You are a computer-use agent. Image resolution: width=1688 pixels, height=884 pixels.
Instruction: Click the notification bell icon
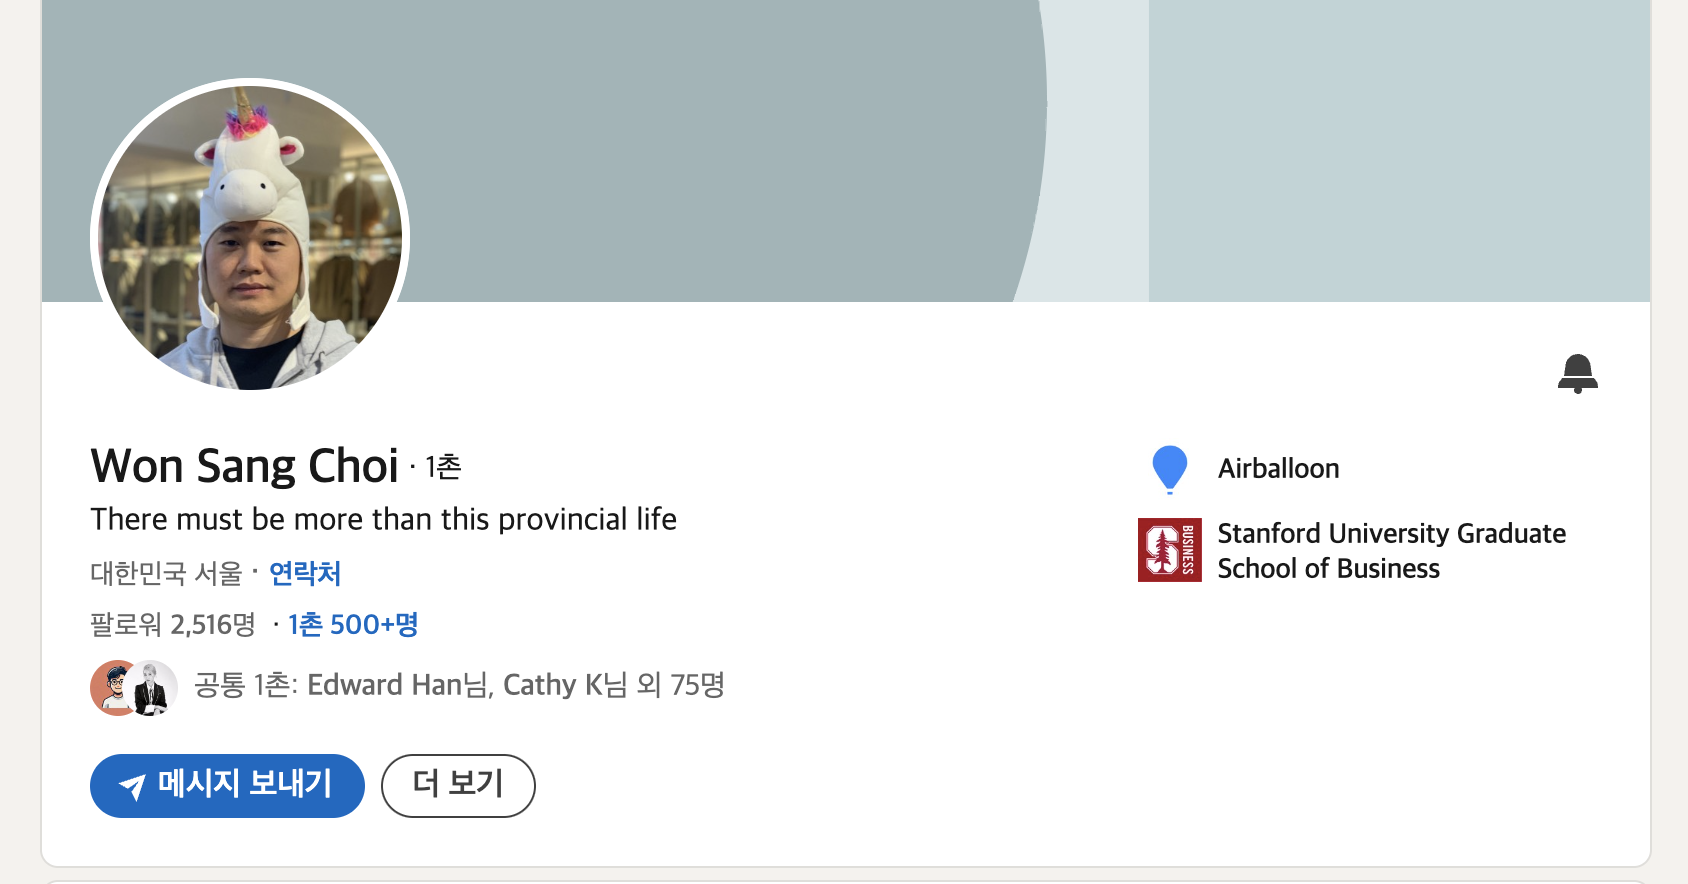[1577, 373]
